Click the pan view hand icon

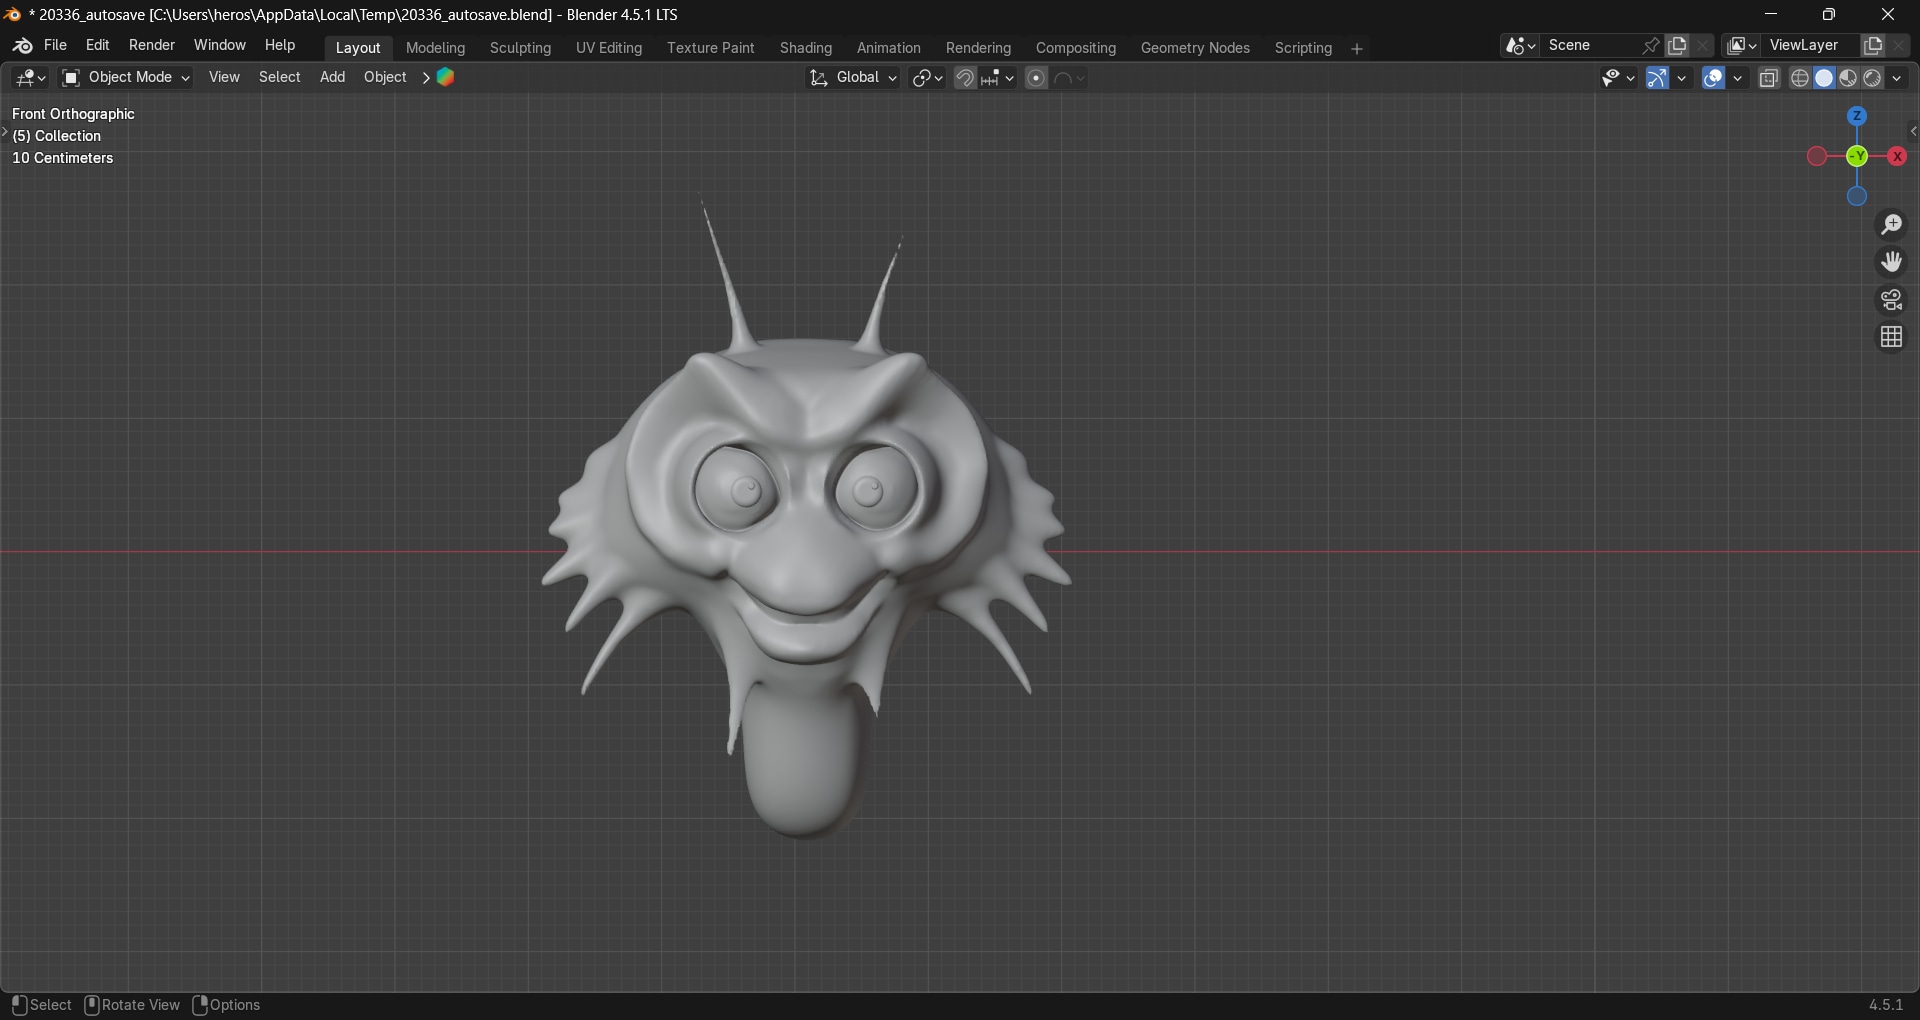[x=1891, y=262]
